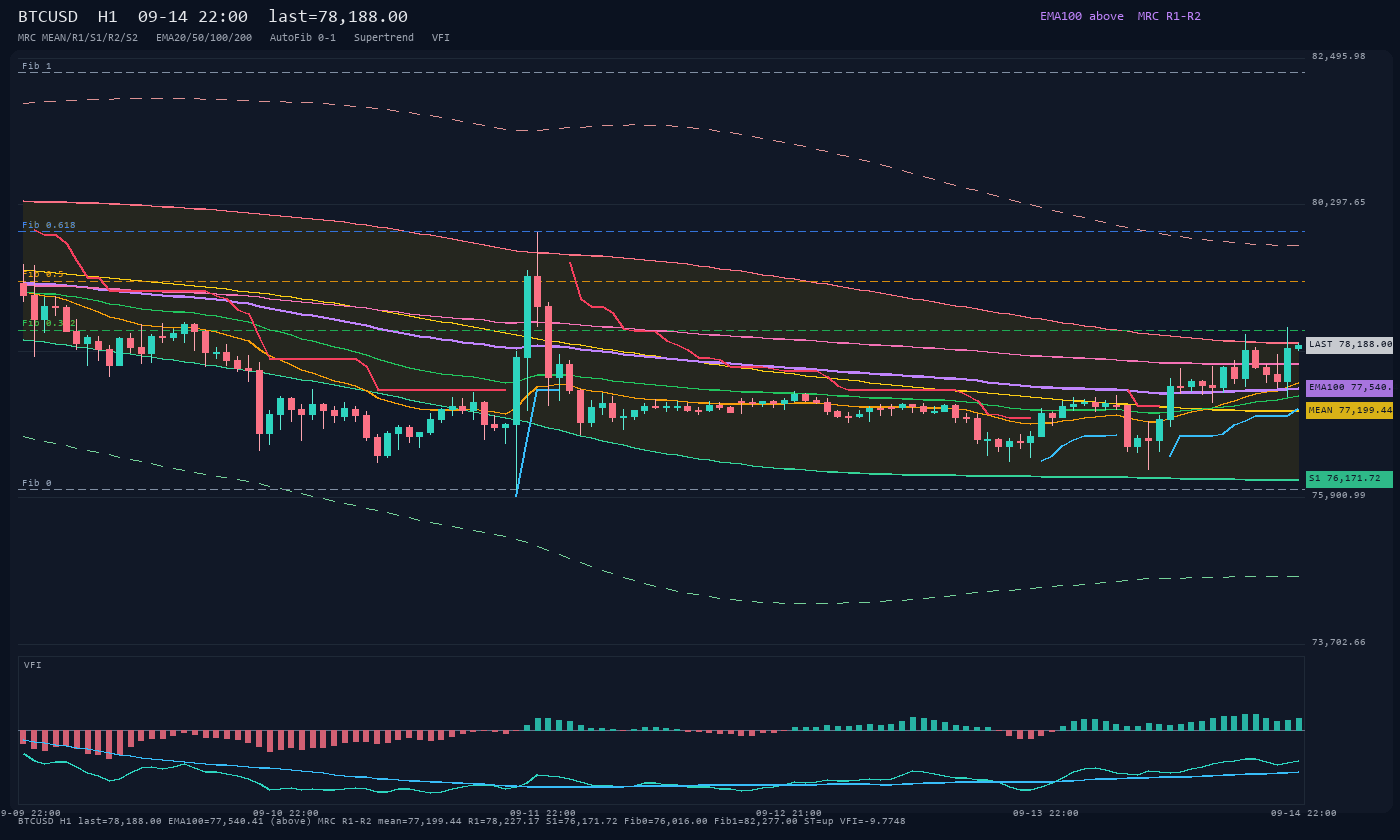Click the Supertrend legend entry

coord(384,37)
